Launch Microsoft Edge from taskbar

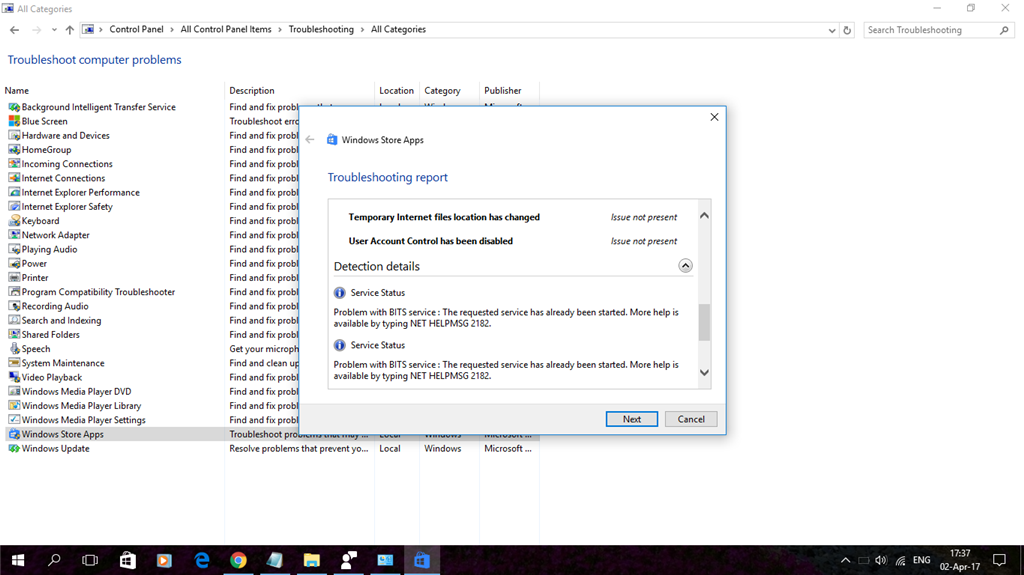coord(202,561)
